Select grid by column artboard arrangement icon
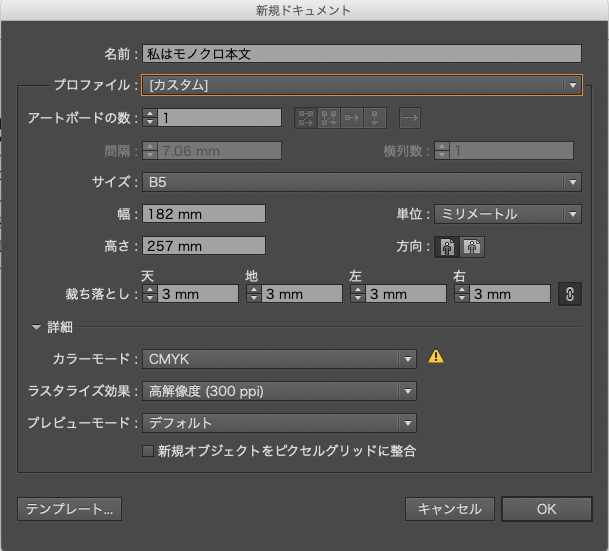This screenshot has width=609, height=551. [x=329, y=118]
